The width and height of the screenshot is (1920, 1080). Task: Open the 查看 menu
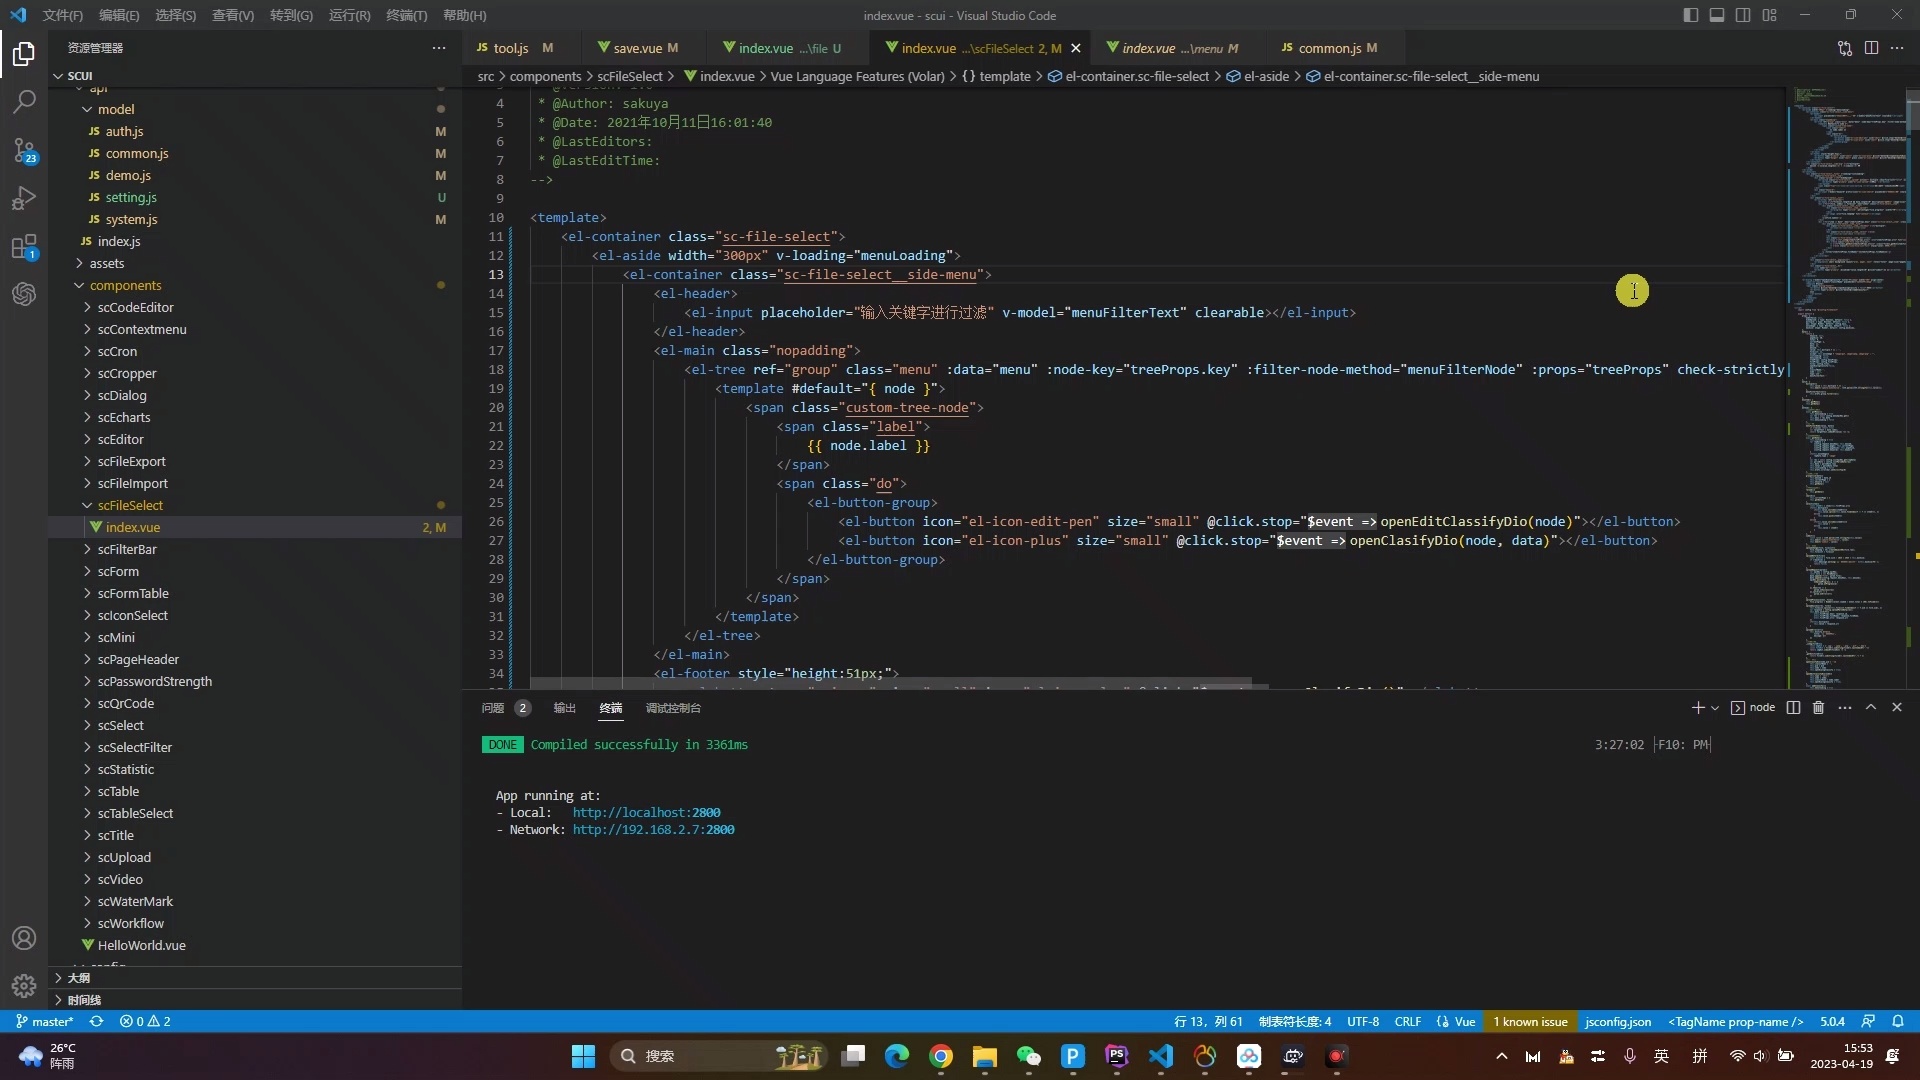point(231,15)
